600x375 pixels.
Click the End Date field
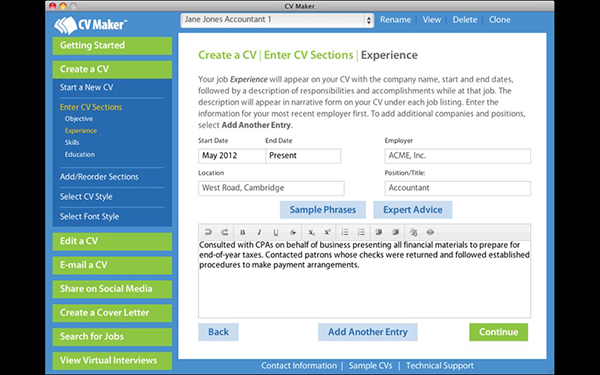tap(303, 156)
